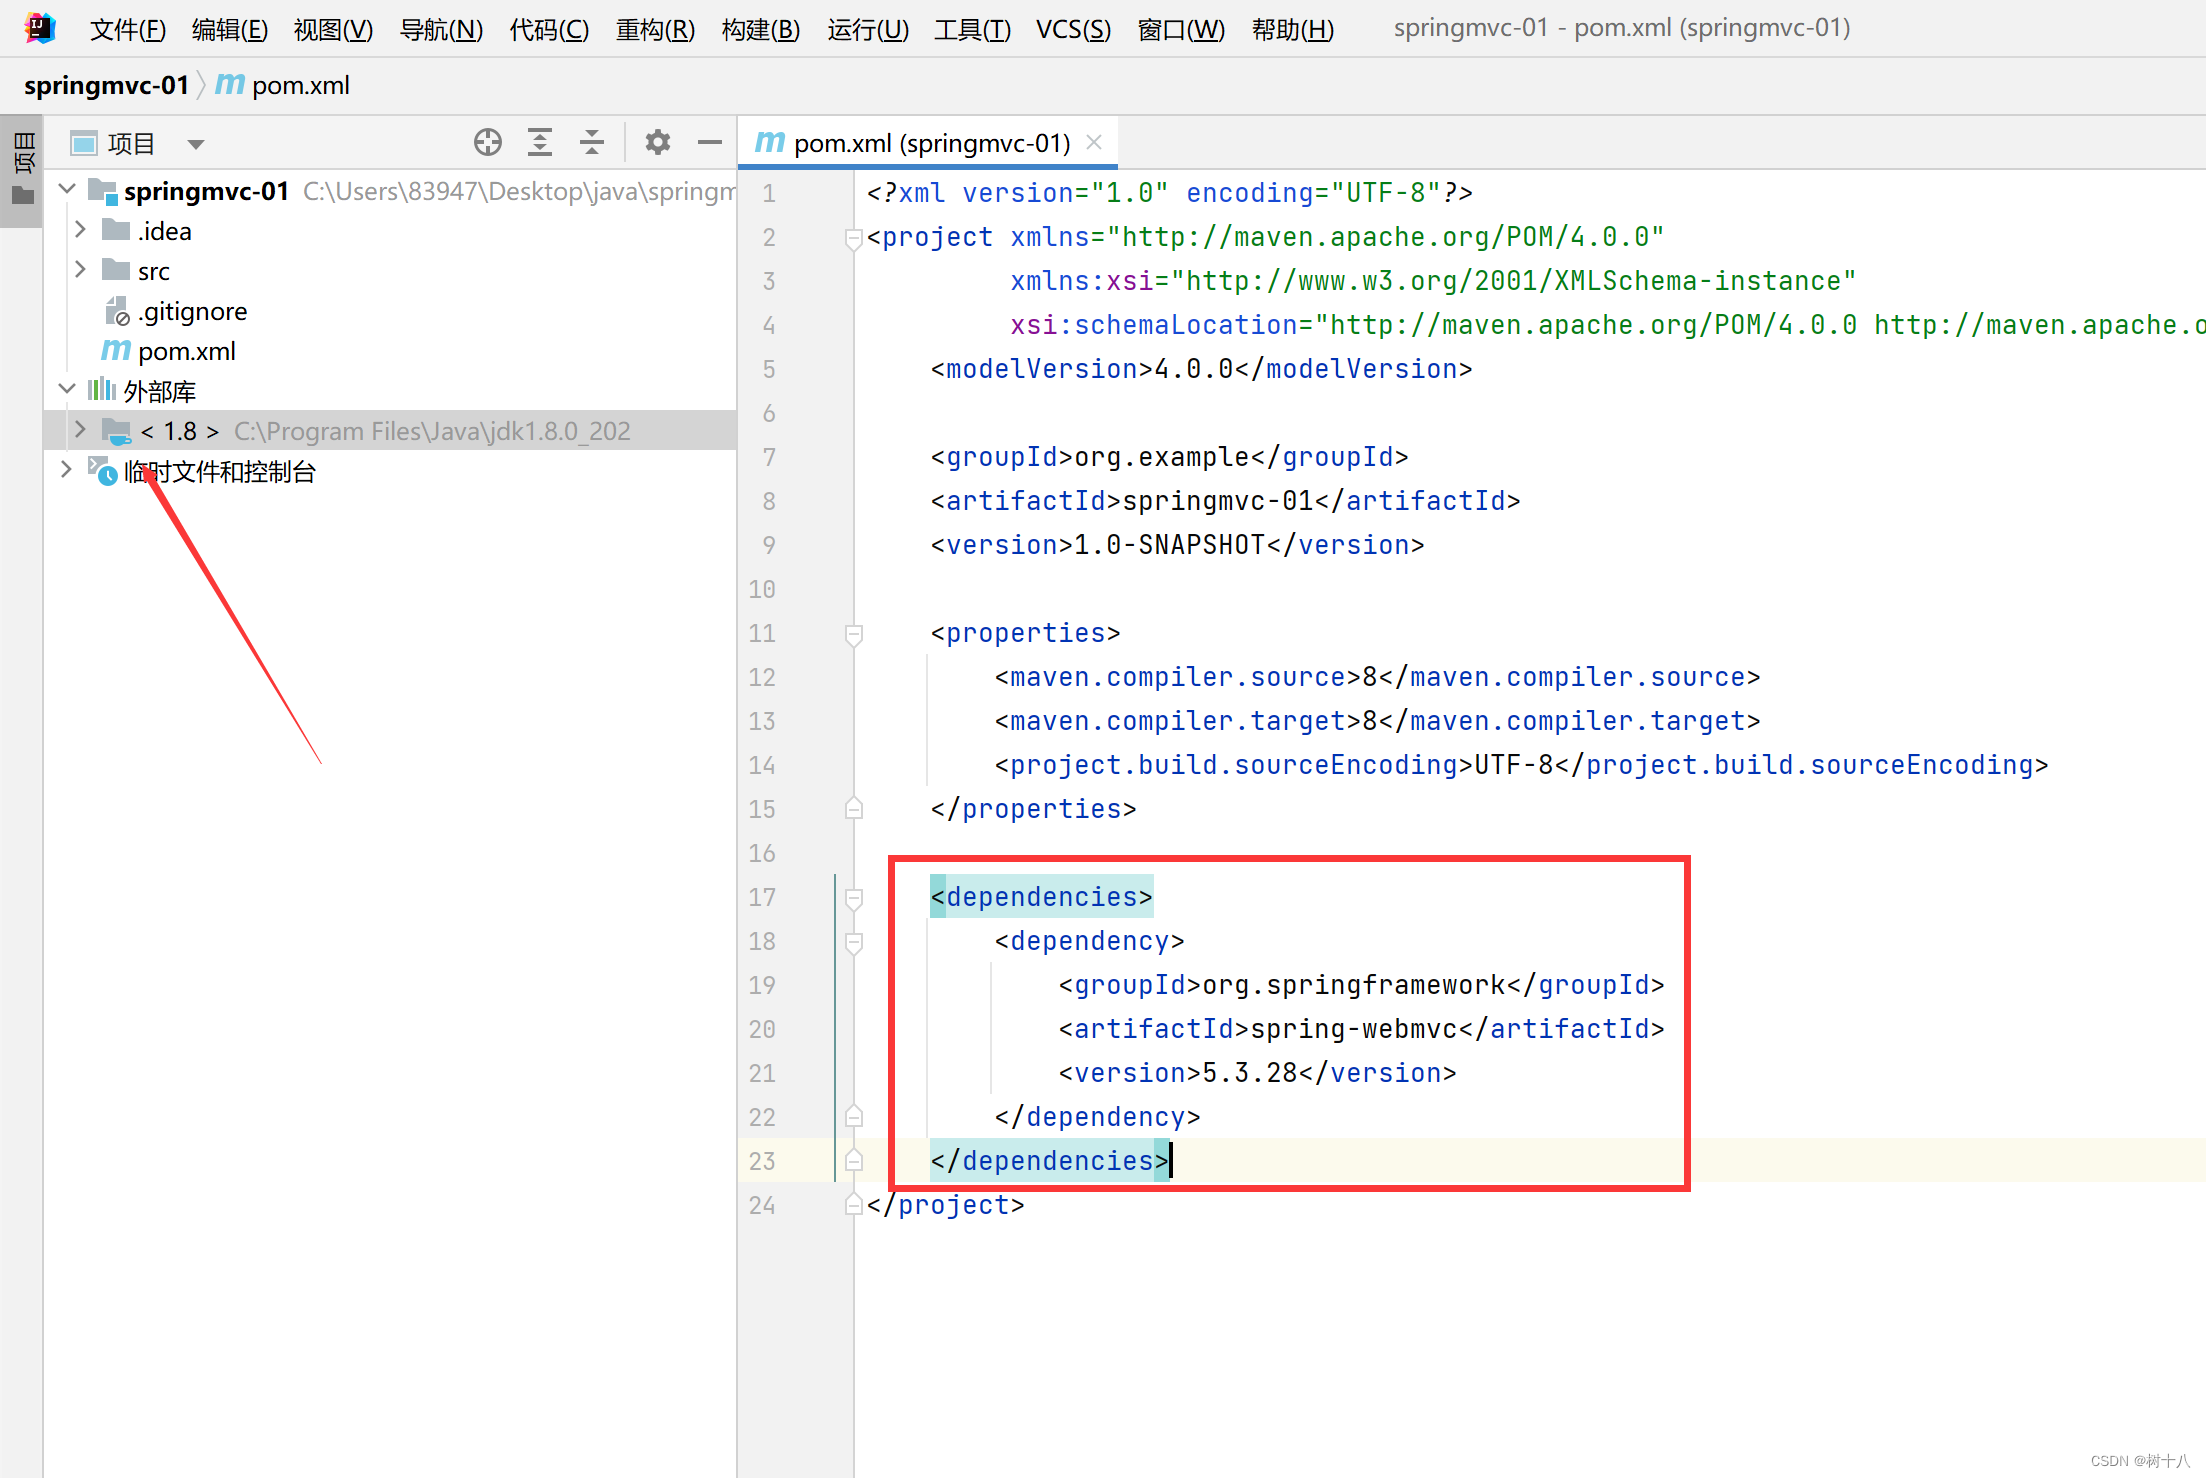
Task: Click pom.xml in the breadcrumb bar
Action: [300, 85]
